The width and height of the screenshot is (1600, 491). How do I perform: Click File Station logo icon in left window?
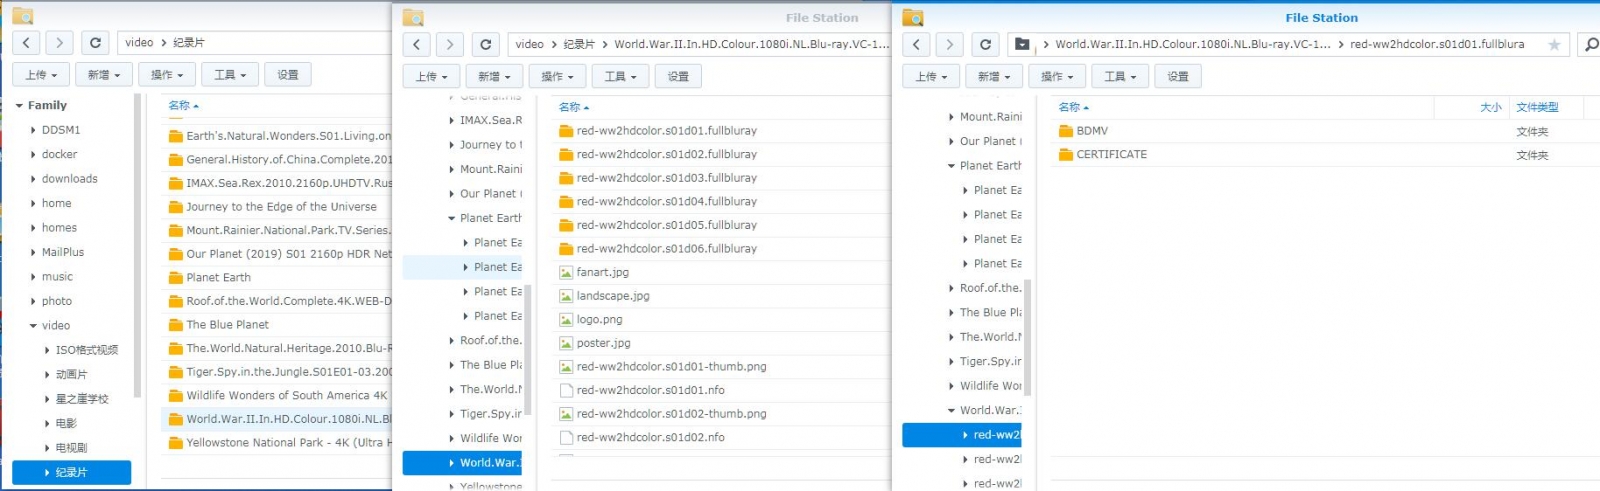pyautogui.click(x=22, y=16)
